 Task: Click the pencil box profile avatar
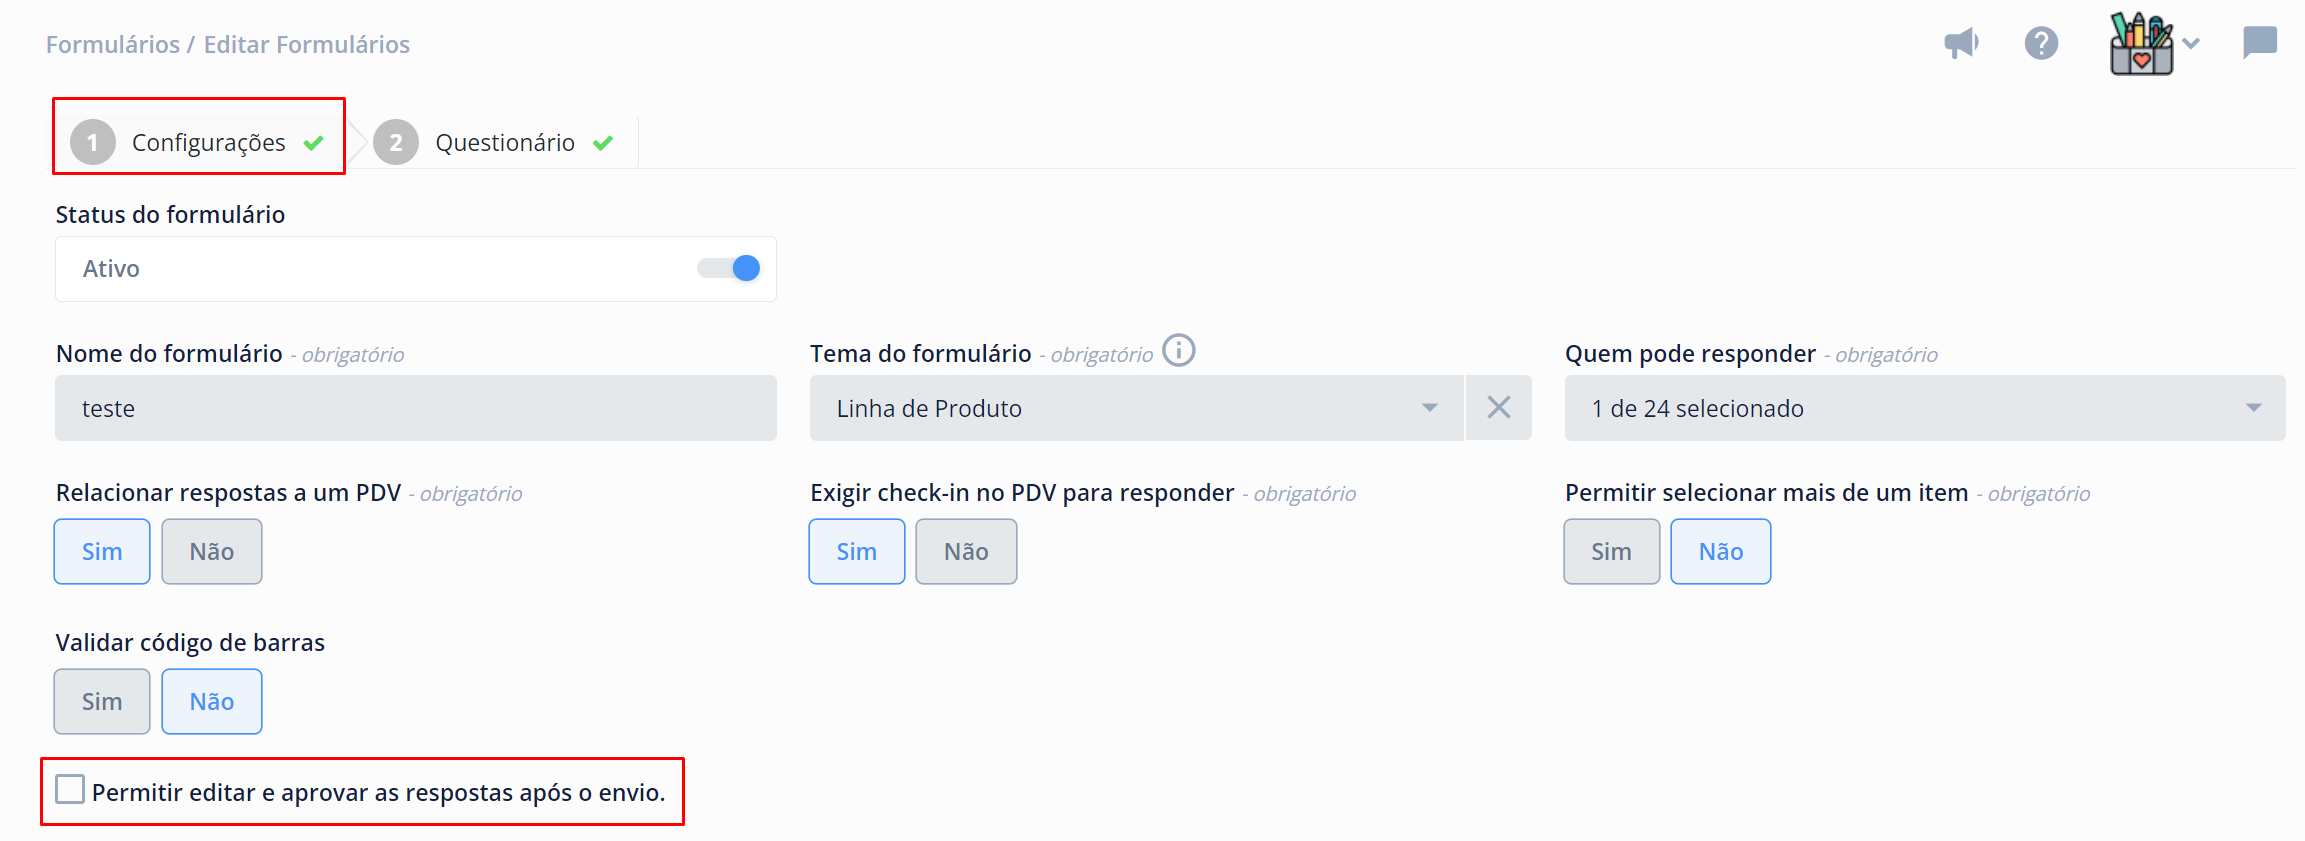click(x=2141, y=43)
